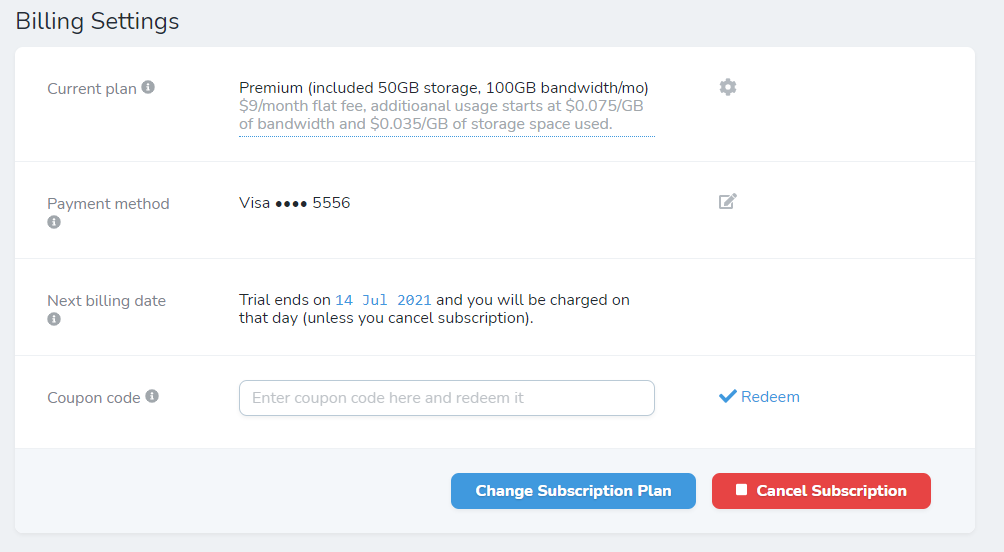
Task: Click the Visa 5556 card entry
Action: point(295,203)
